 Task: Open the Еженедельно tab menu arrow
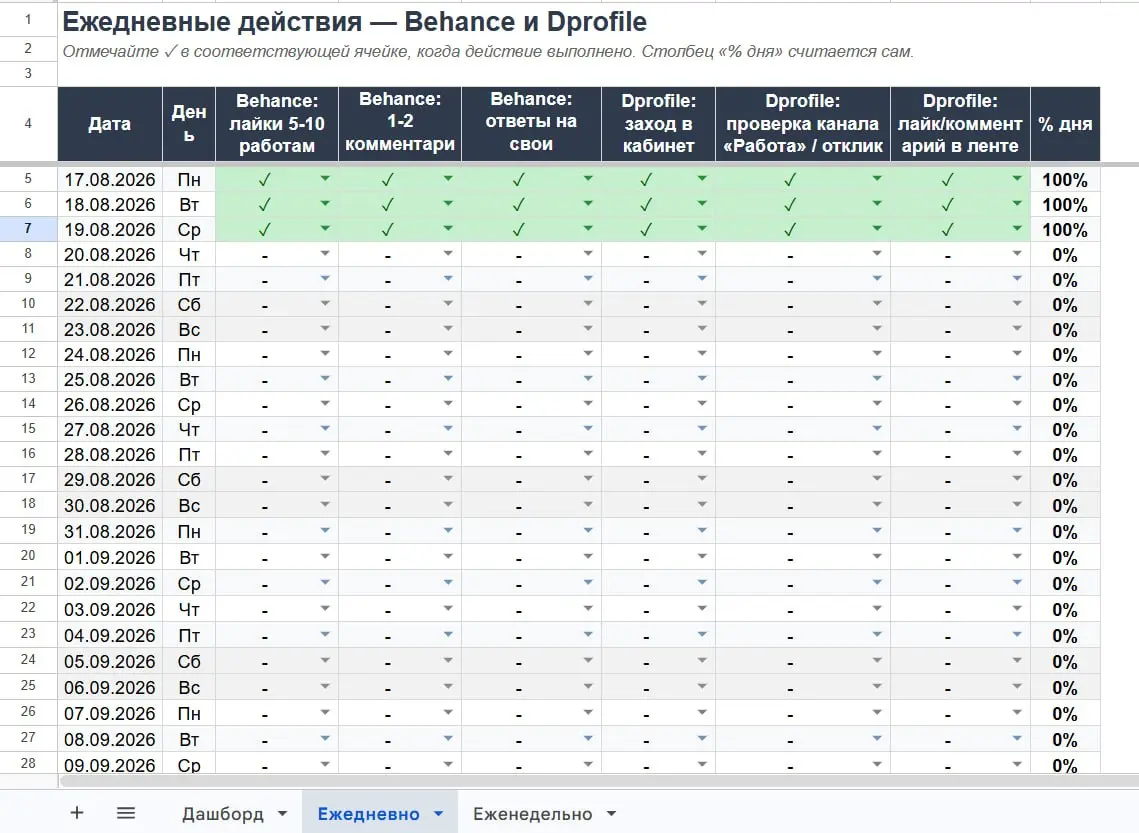point(611,813)
